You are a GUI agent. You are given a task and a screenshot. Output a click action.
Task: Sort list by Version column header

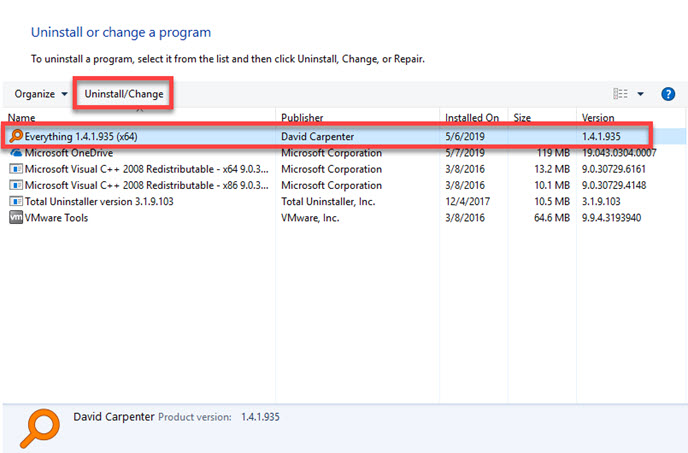point(598,118)
